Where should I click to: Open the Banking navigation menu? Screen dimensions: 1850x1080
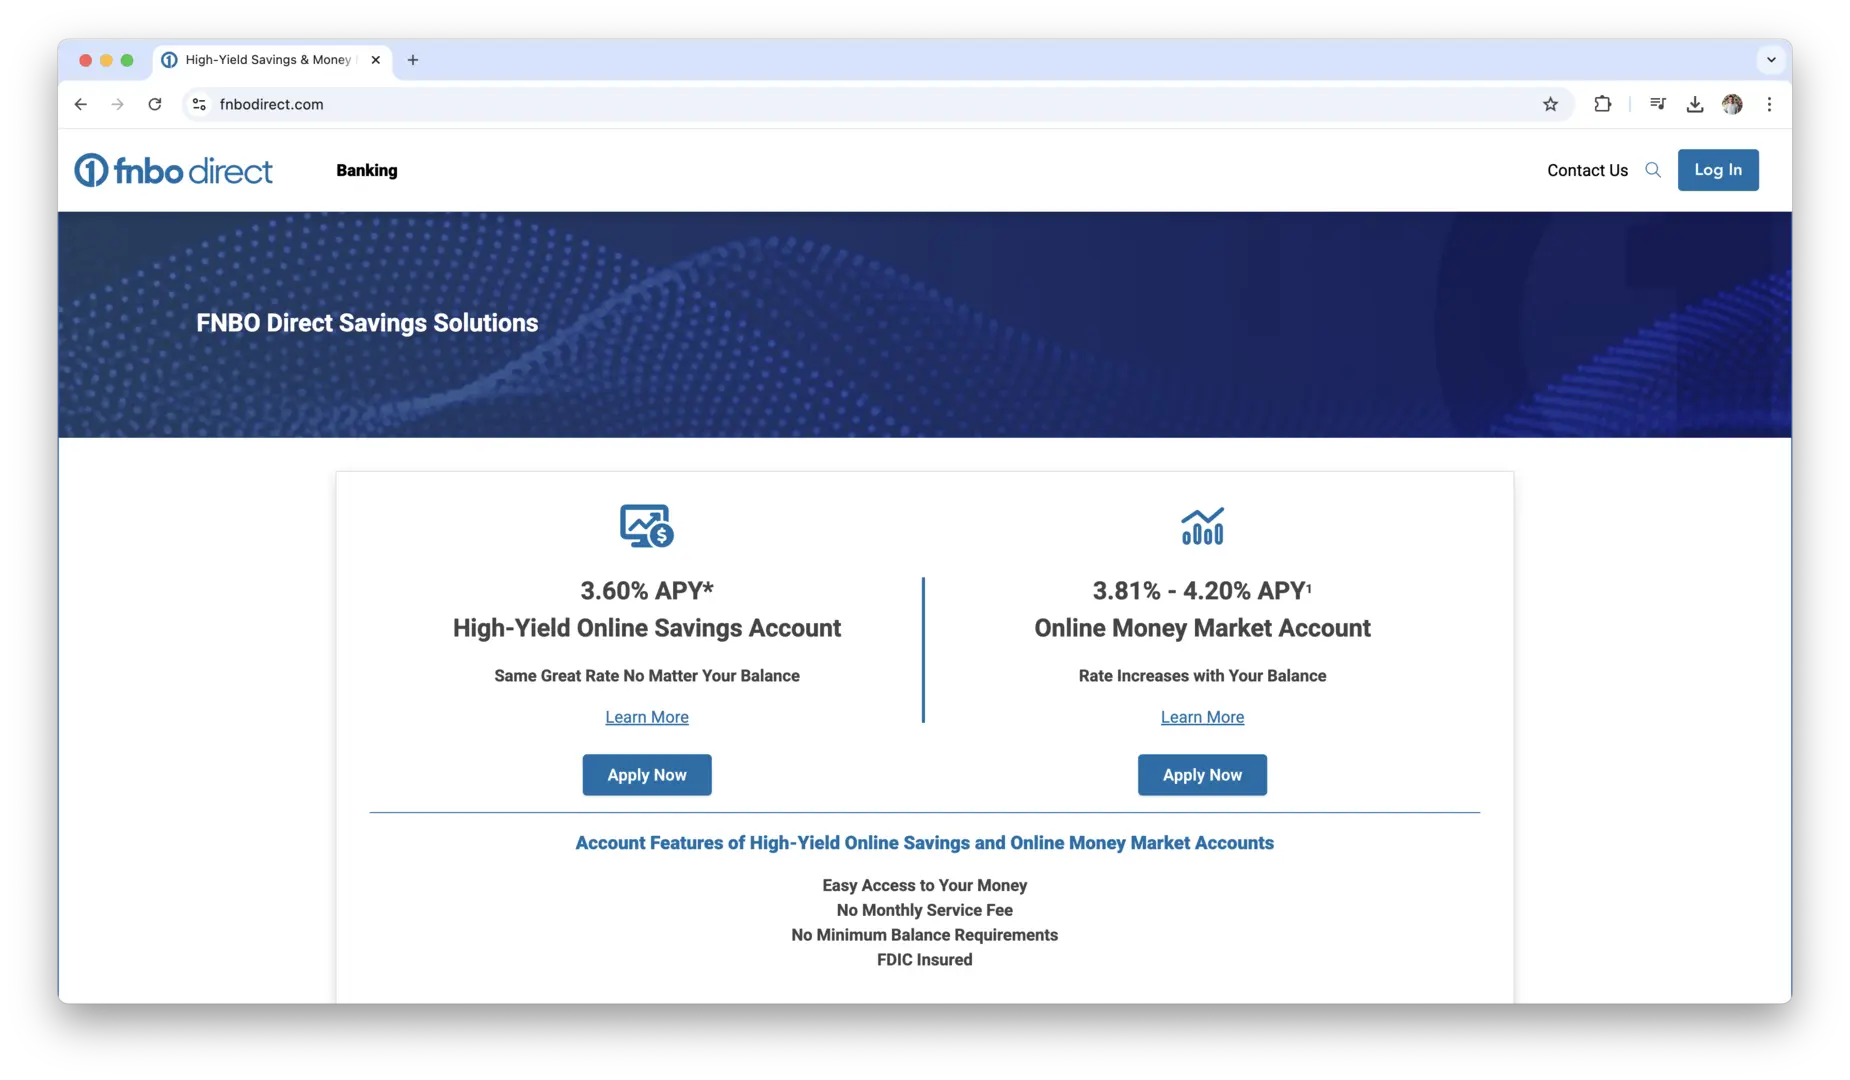(x=366, y=171)
